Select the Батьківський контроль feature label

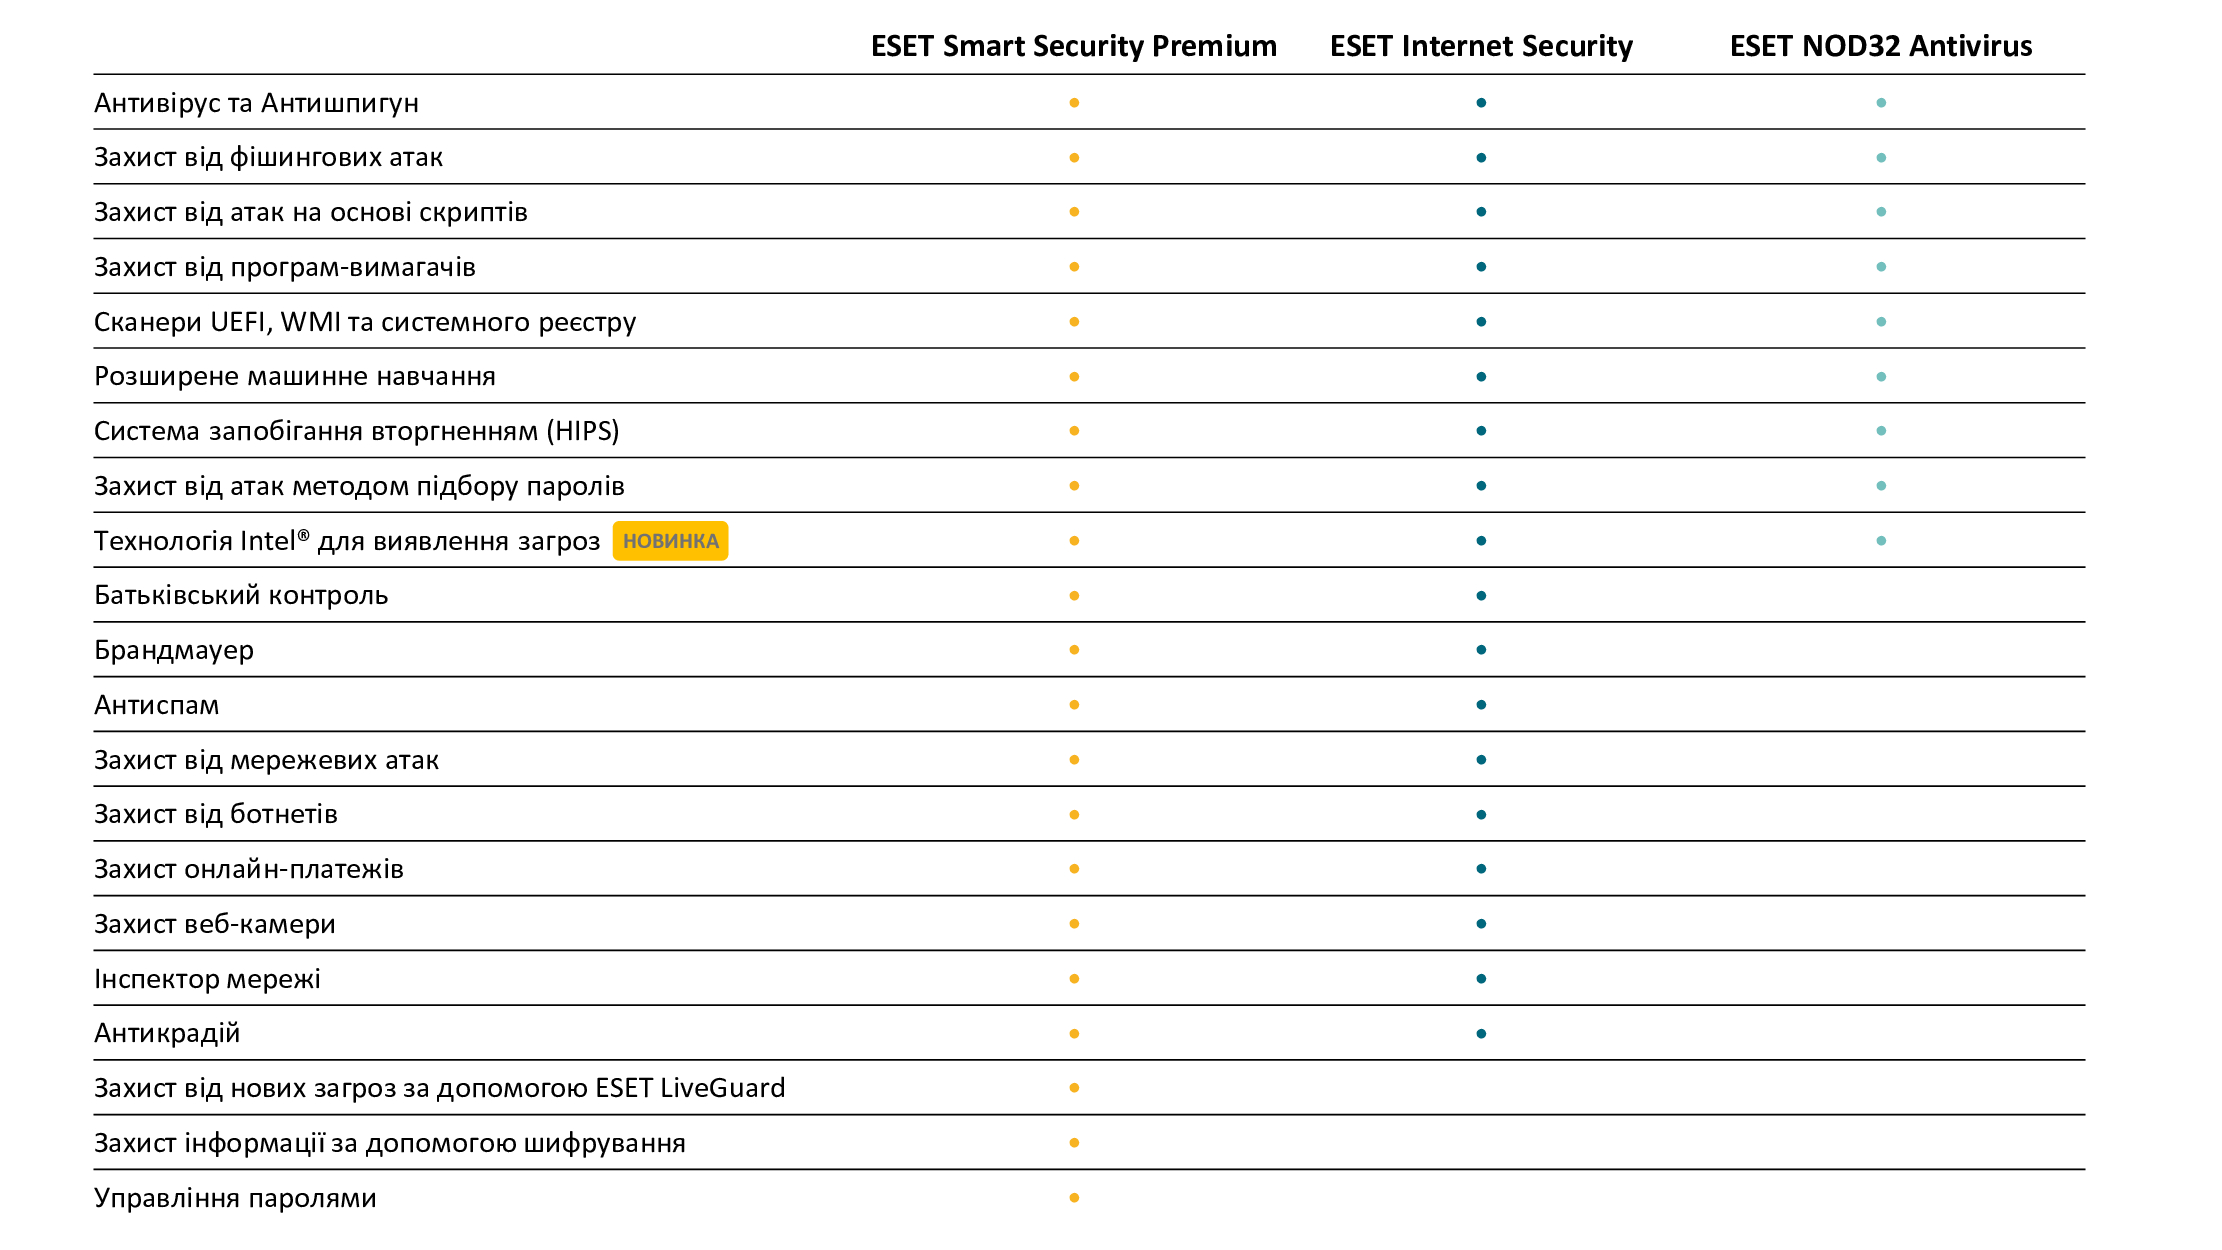coord(241,595)
